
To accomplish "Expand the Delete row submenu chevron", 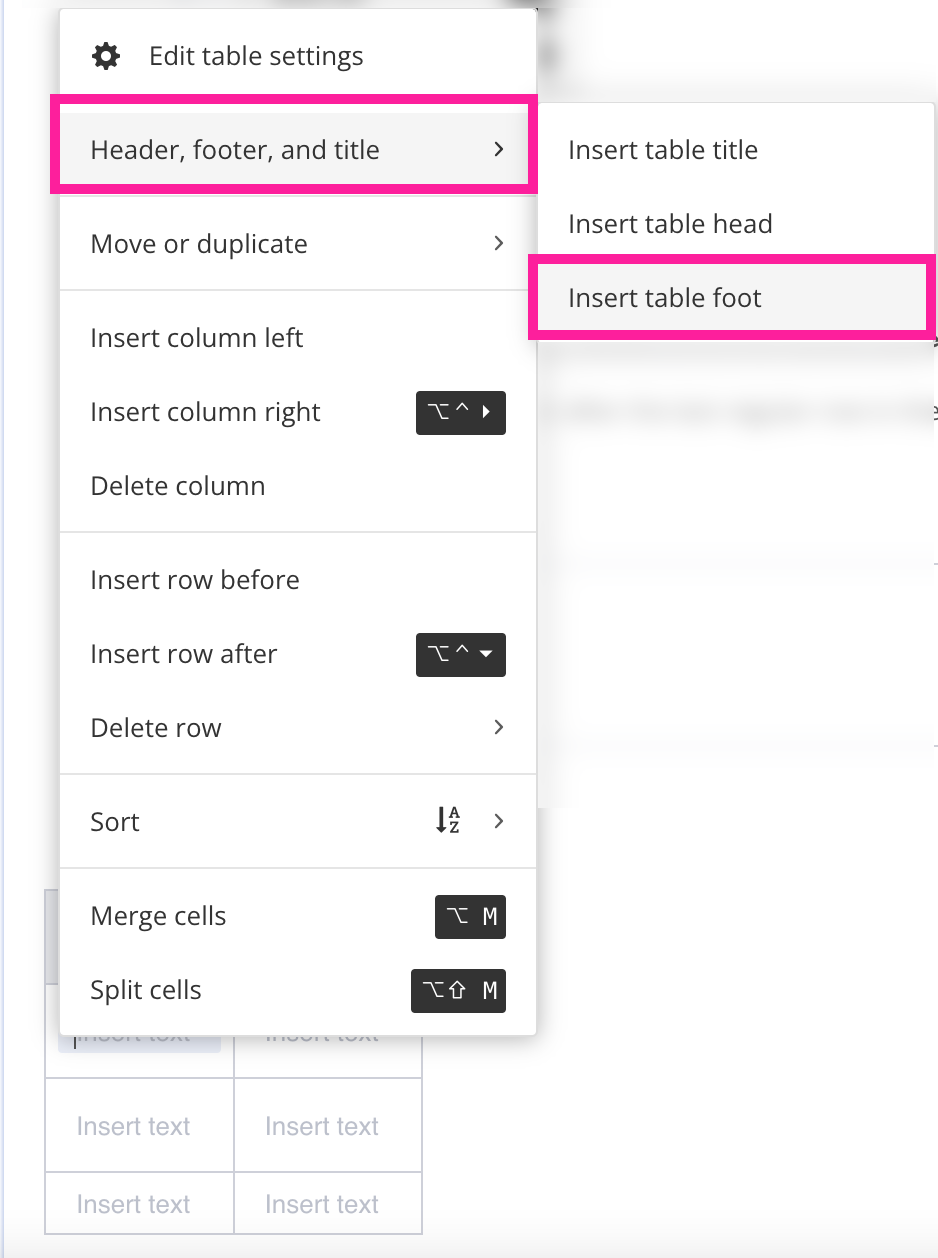I will tap(497, 727).
